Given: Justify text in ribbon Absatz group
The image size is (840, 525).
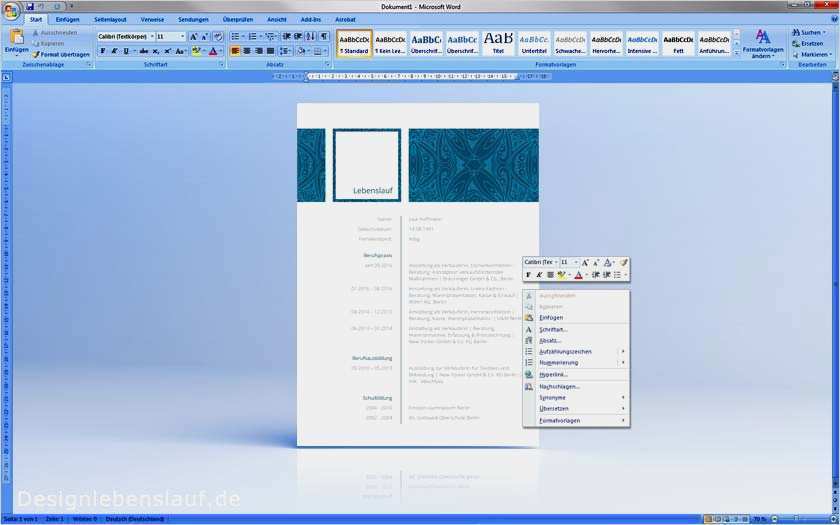Looking at the screenshot, I should [x=271, y=51].
